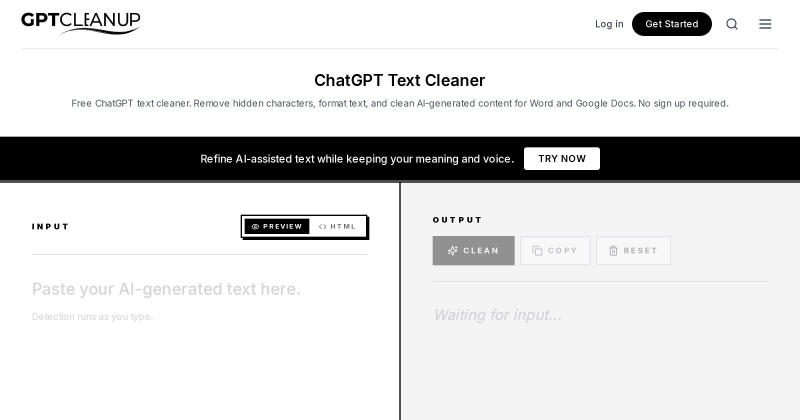
Task: Click the Get Started button
Action: [x=671, y=24]
